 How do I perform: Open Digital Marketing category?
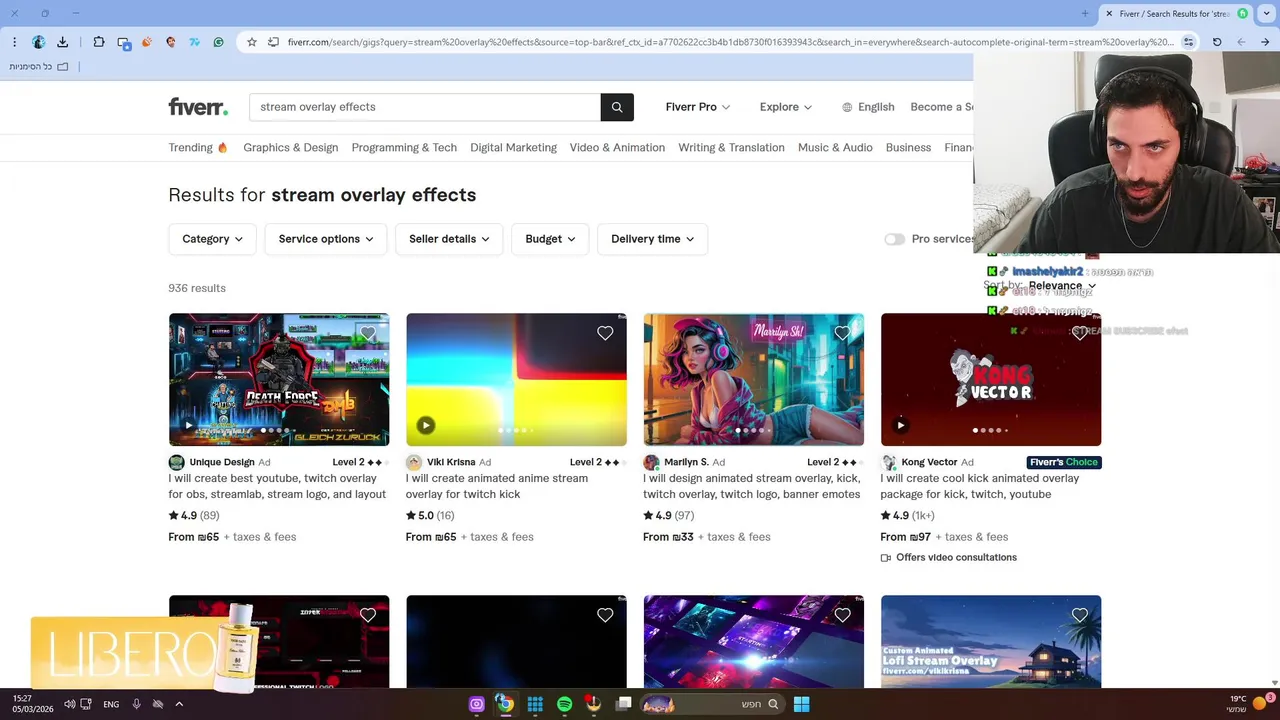pos(513,147)
